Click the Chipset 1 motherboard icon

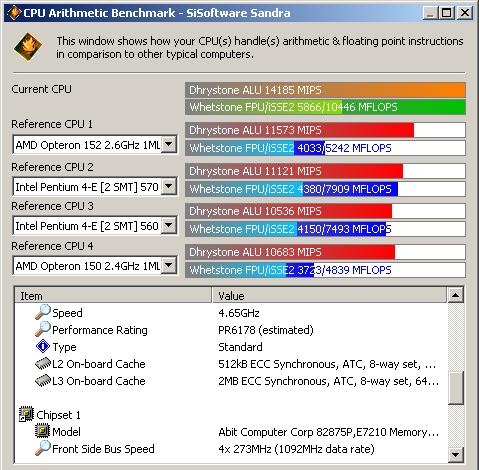tap(26, 414)
